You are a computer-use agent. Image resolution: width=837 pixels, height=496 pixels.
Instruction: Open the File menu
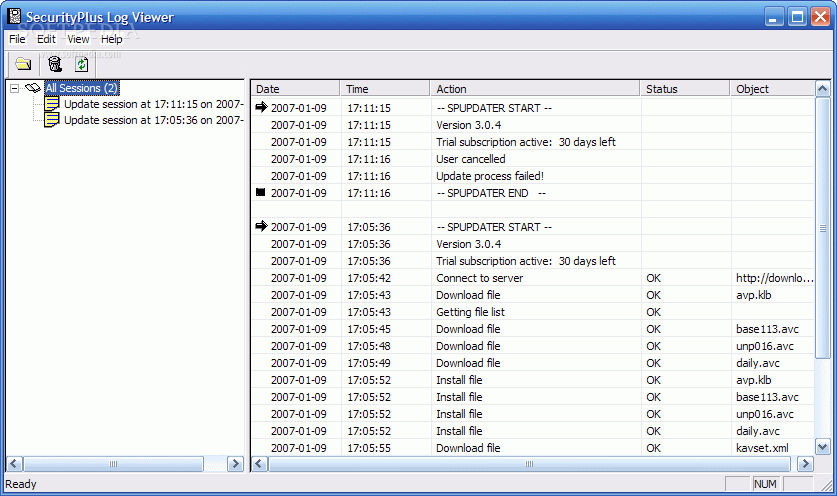click(17, 39)
